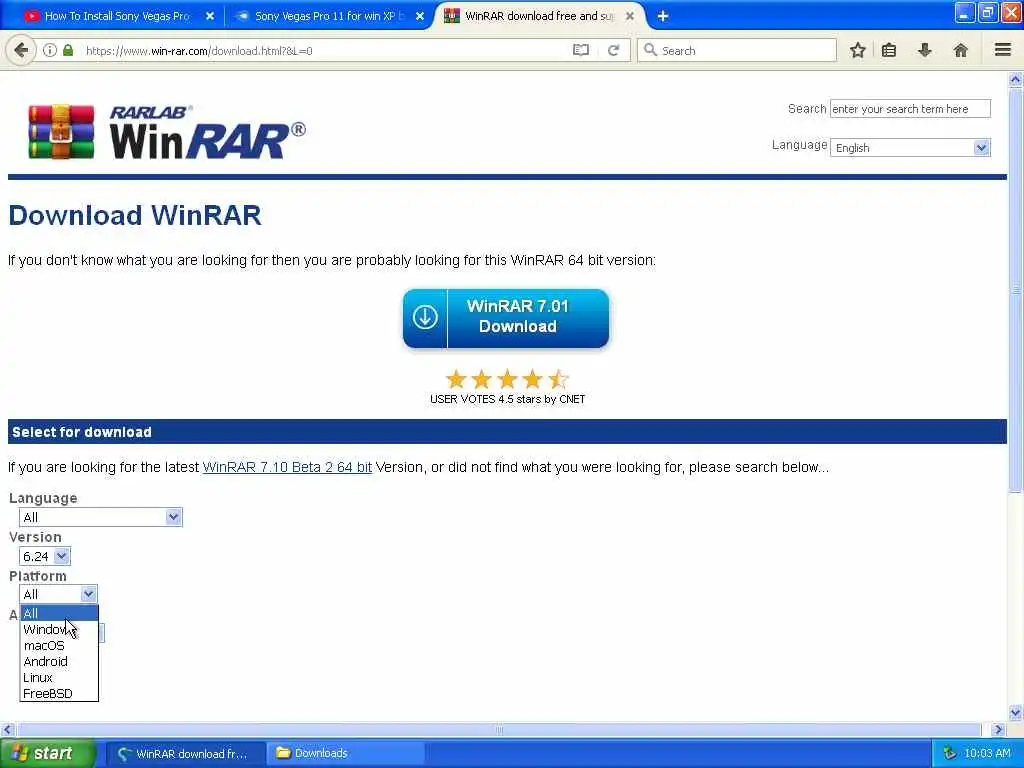Viewport: 1024px width, 768px height.
Task: Switch to WinRAR download taskbar button
Action: [185, 753]
